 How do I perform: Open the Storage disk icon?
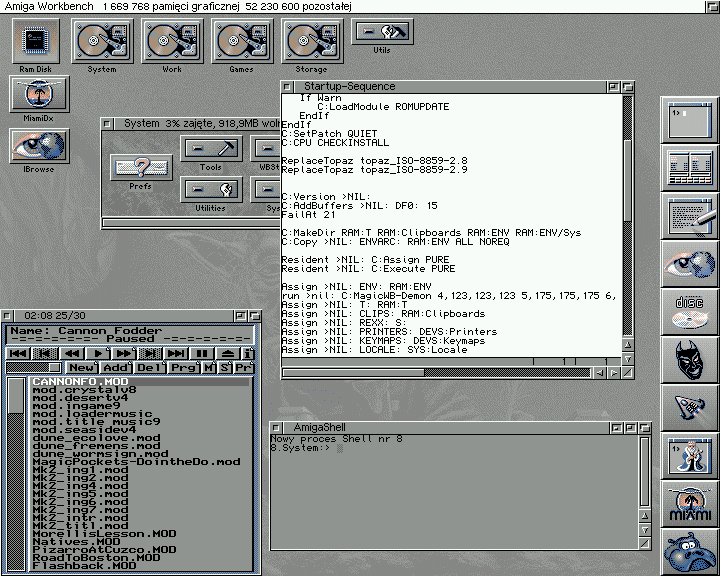[312, 41]
